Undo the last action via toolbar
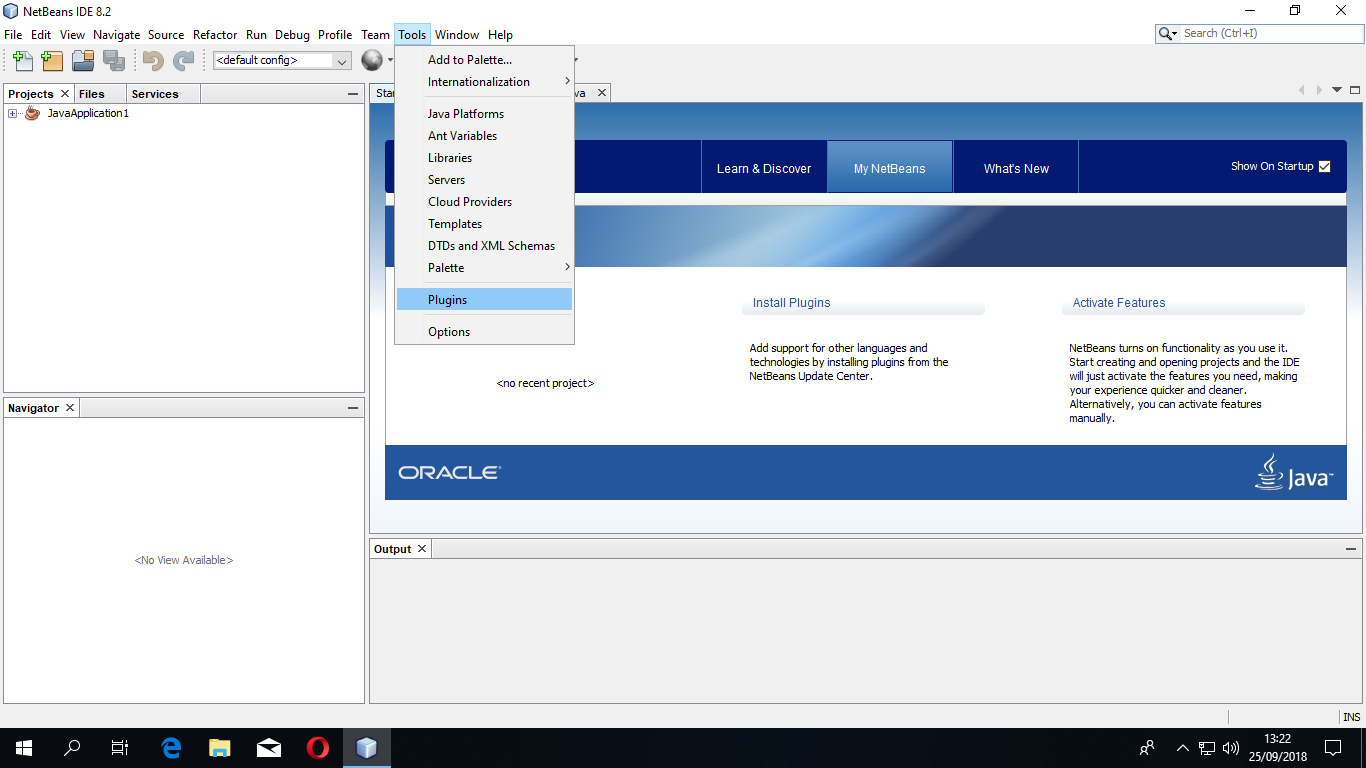1366x768 pixels. click(153, 60)
